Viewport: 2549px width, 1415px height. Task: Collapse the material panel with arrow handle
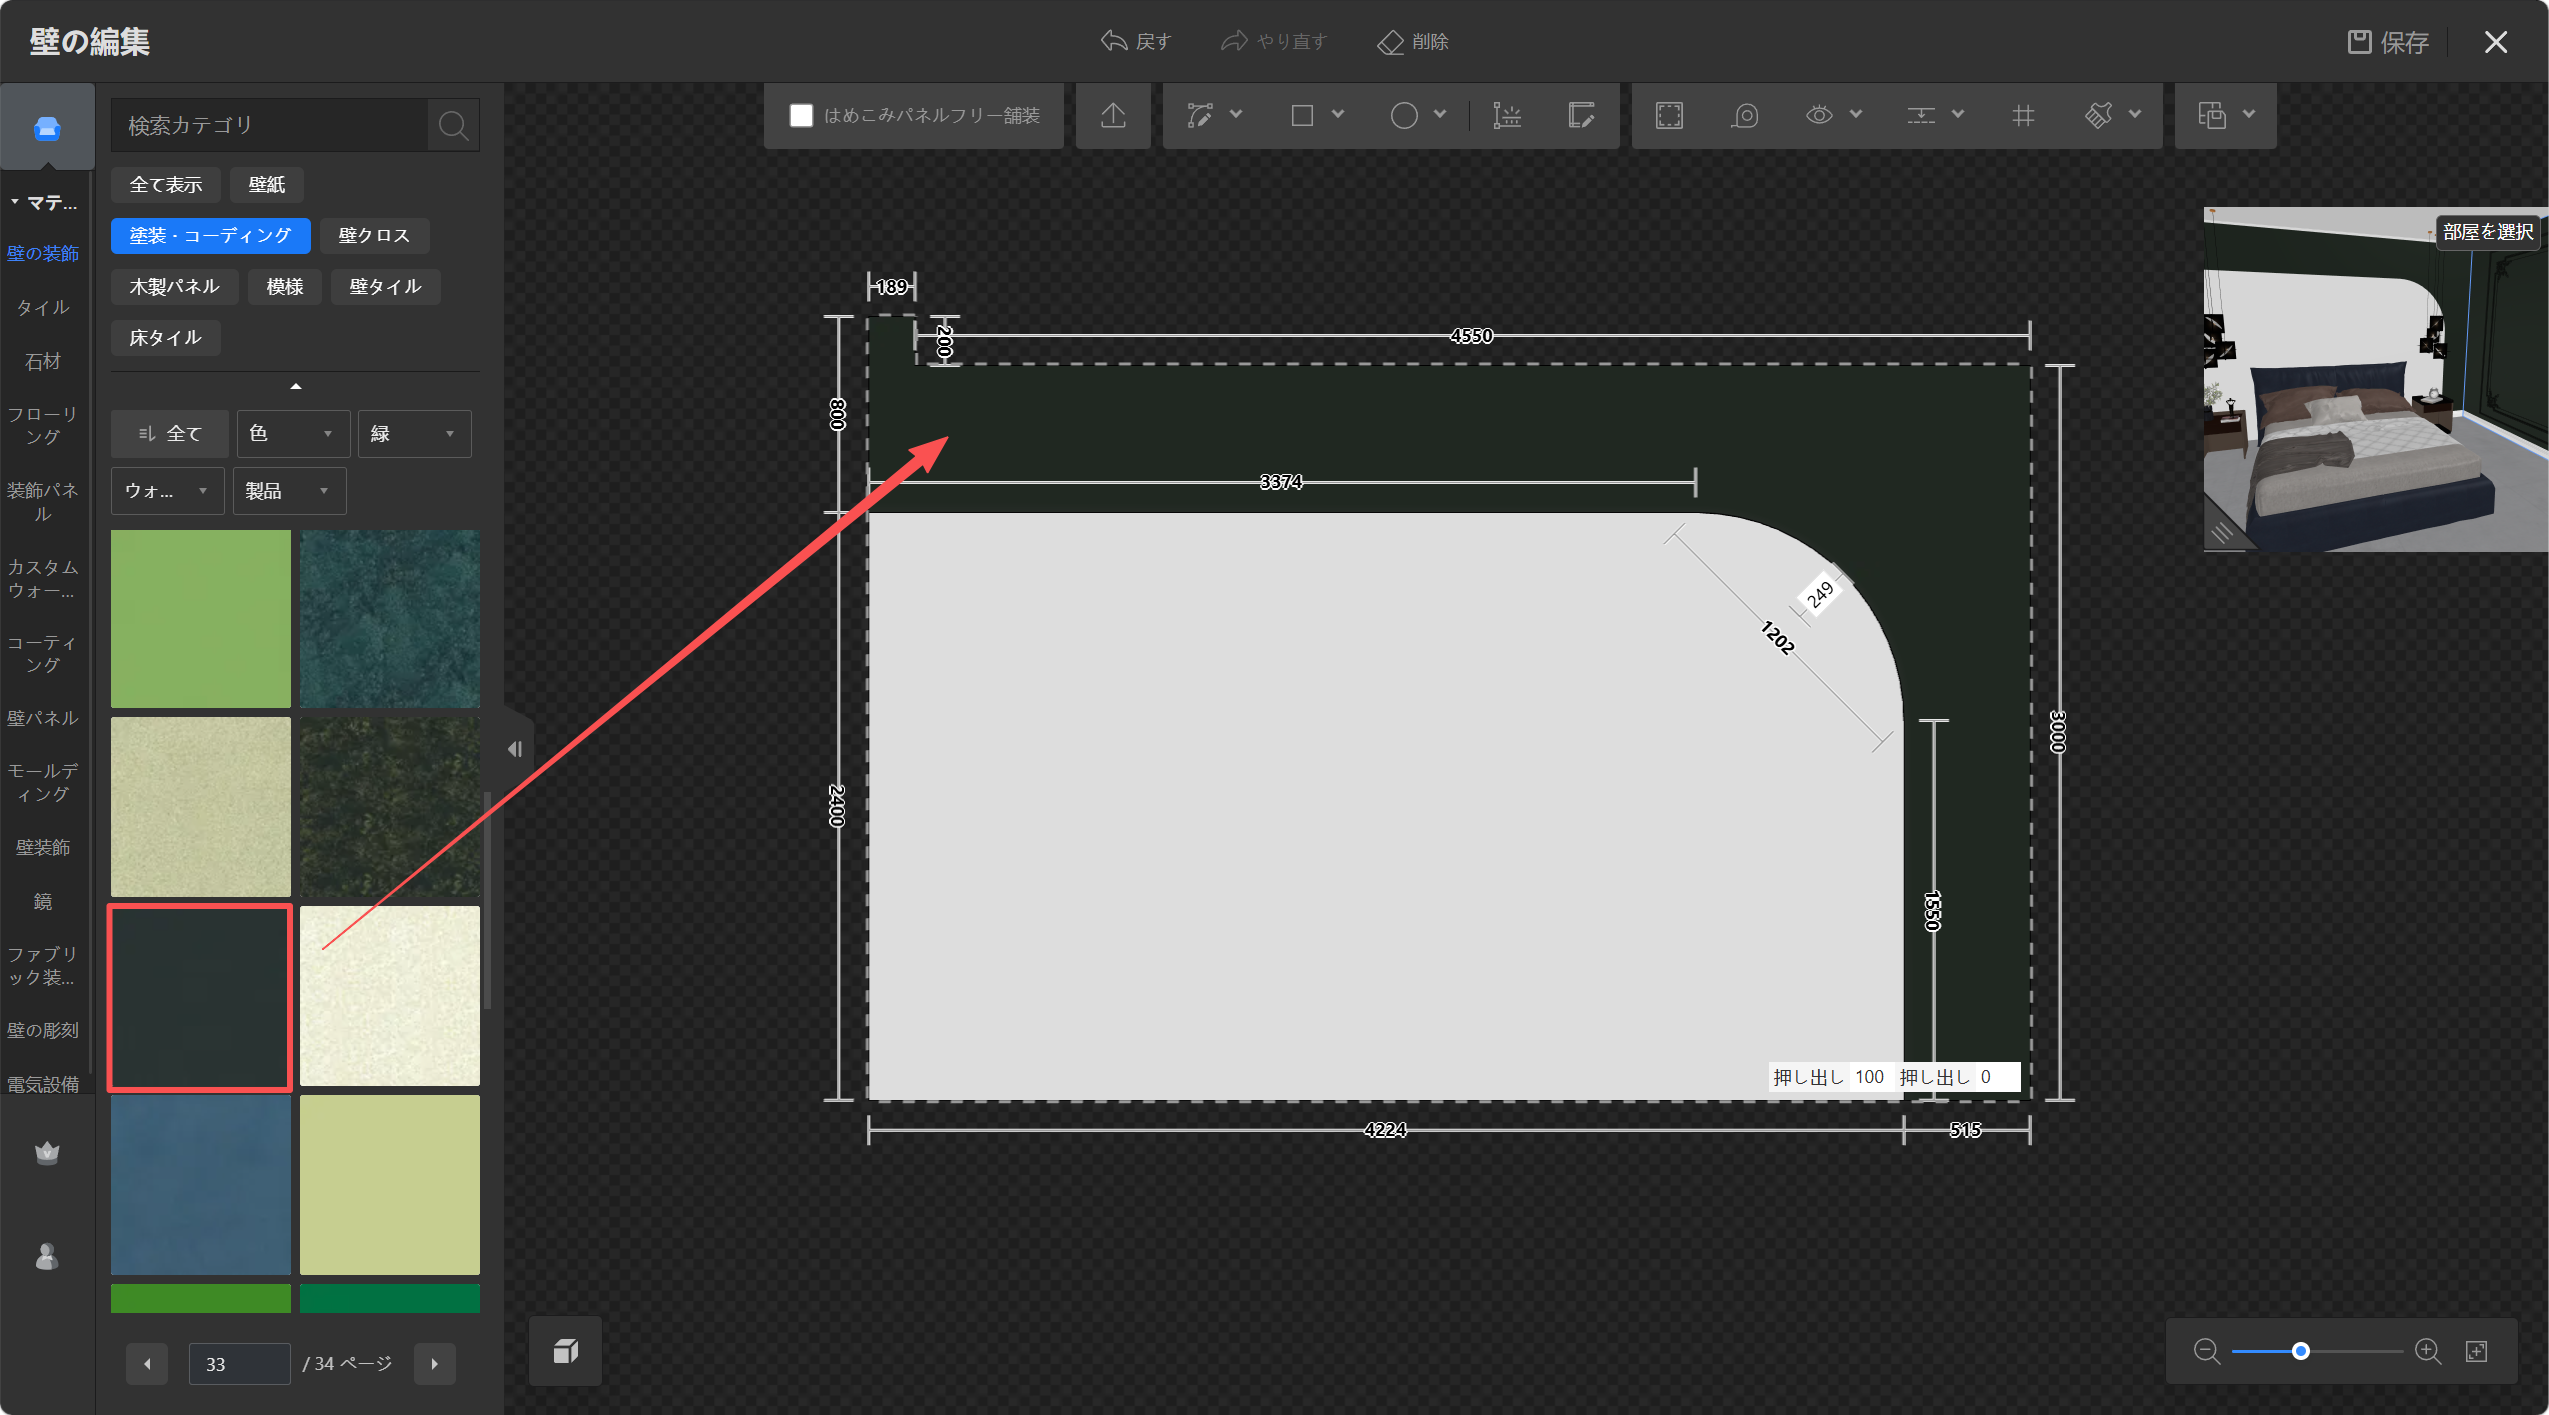[516, 749]
